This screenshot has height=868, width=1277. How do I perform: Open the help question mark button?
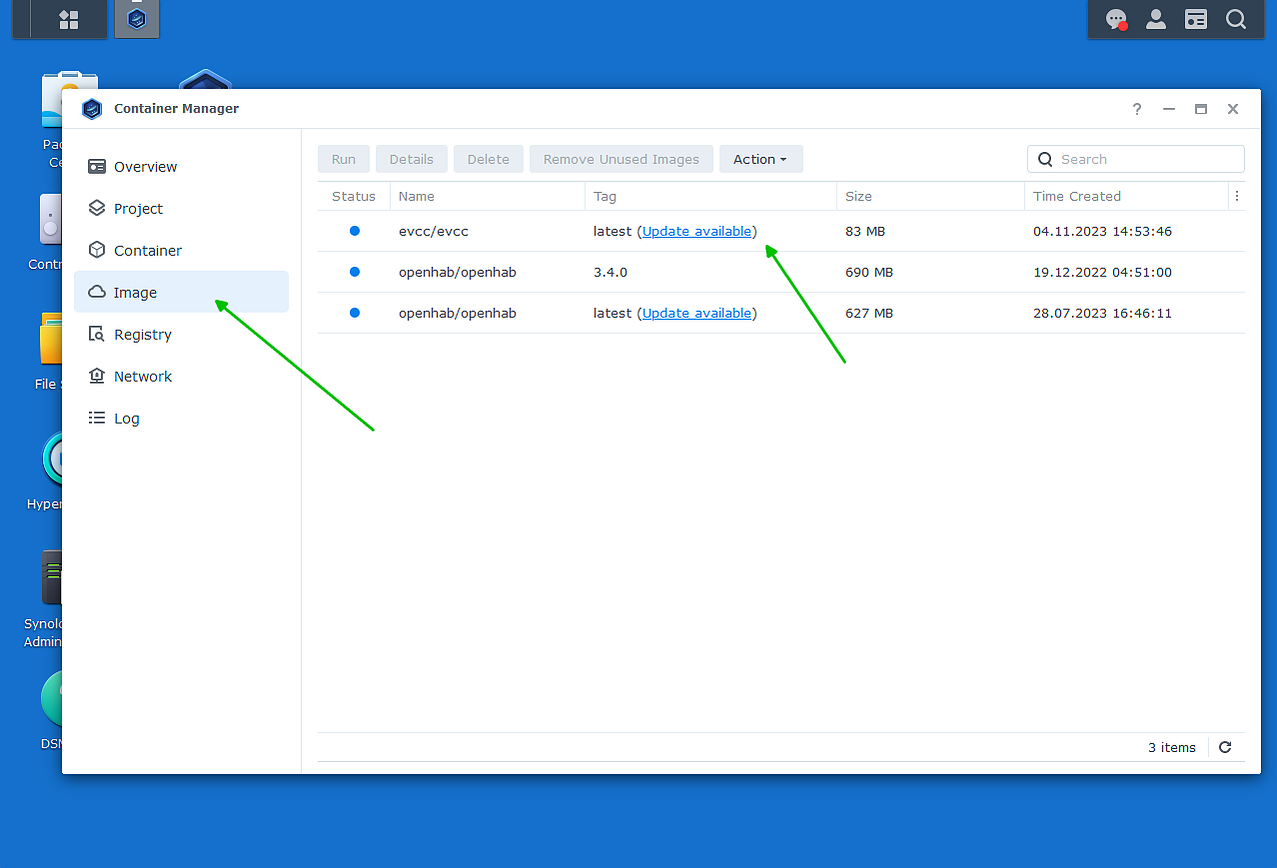coord(1137,109)
